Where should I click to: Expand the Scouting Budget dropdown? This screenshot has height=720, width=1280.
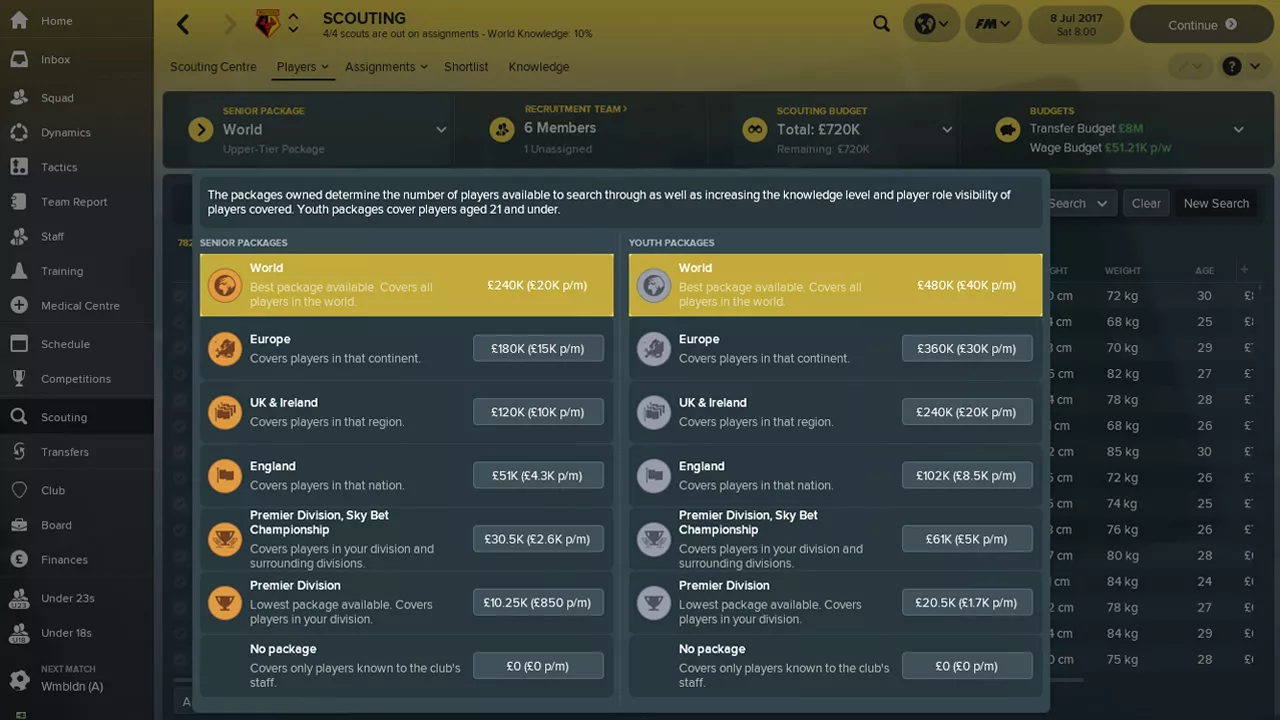(x=946, y=130)
